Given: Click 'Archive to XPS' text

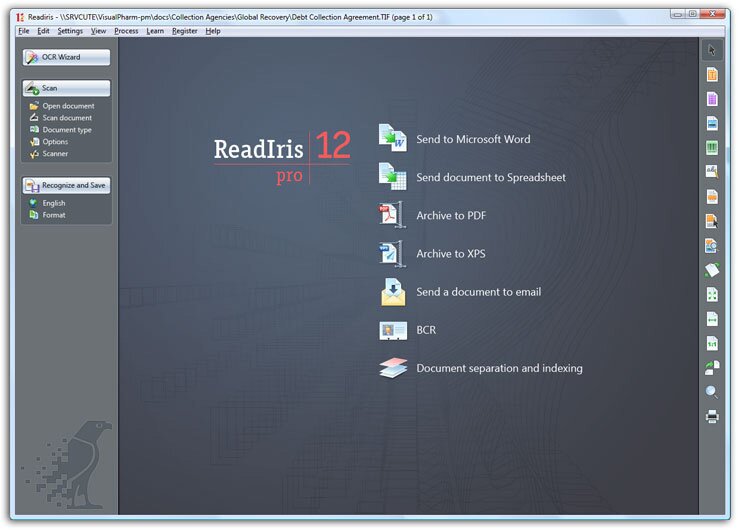Looking at the screenshot, I should tap(451, 254).
